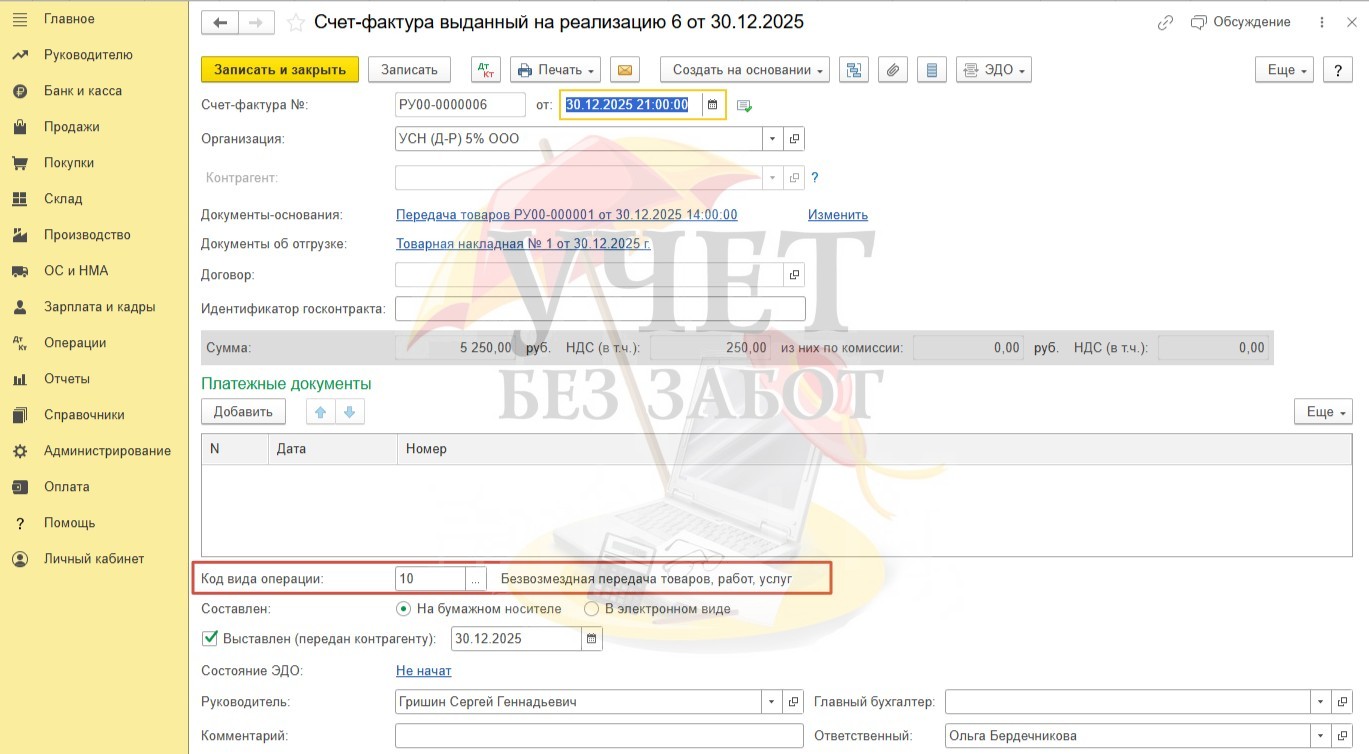Open the Не начат ЭДО status link
The image size is (1369, 754).
point(424,671)
